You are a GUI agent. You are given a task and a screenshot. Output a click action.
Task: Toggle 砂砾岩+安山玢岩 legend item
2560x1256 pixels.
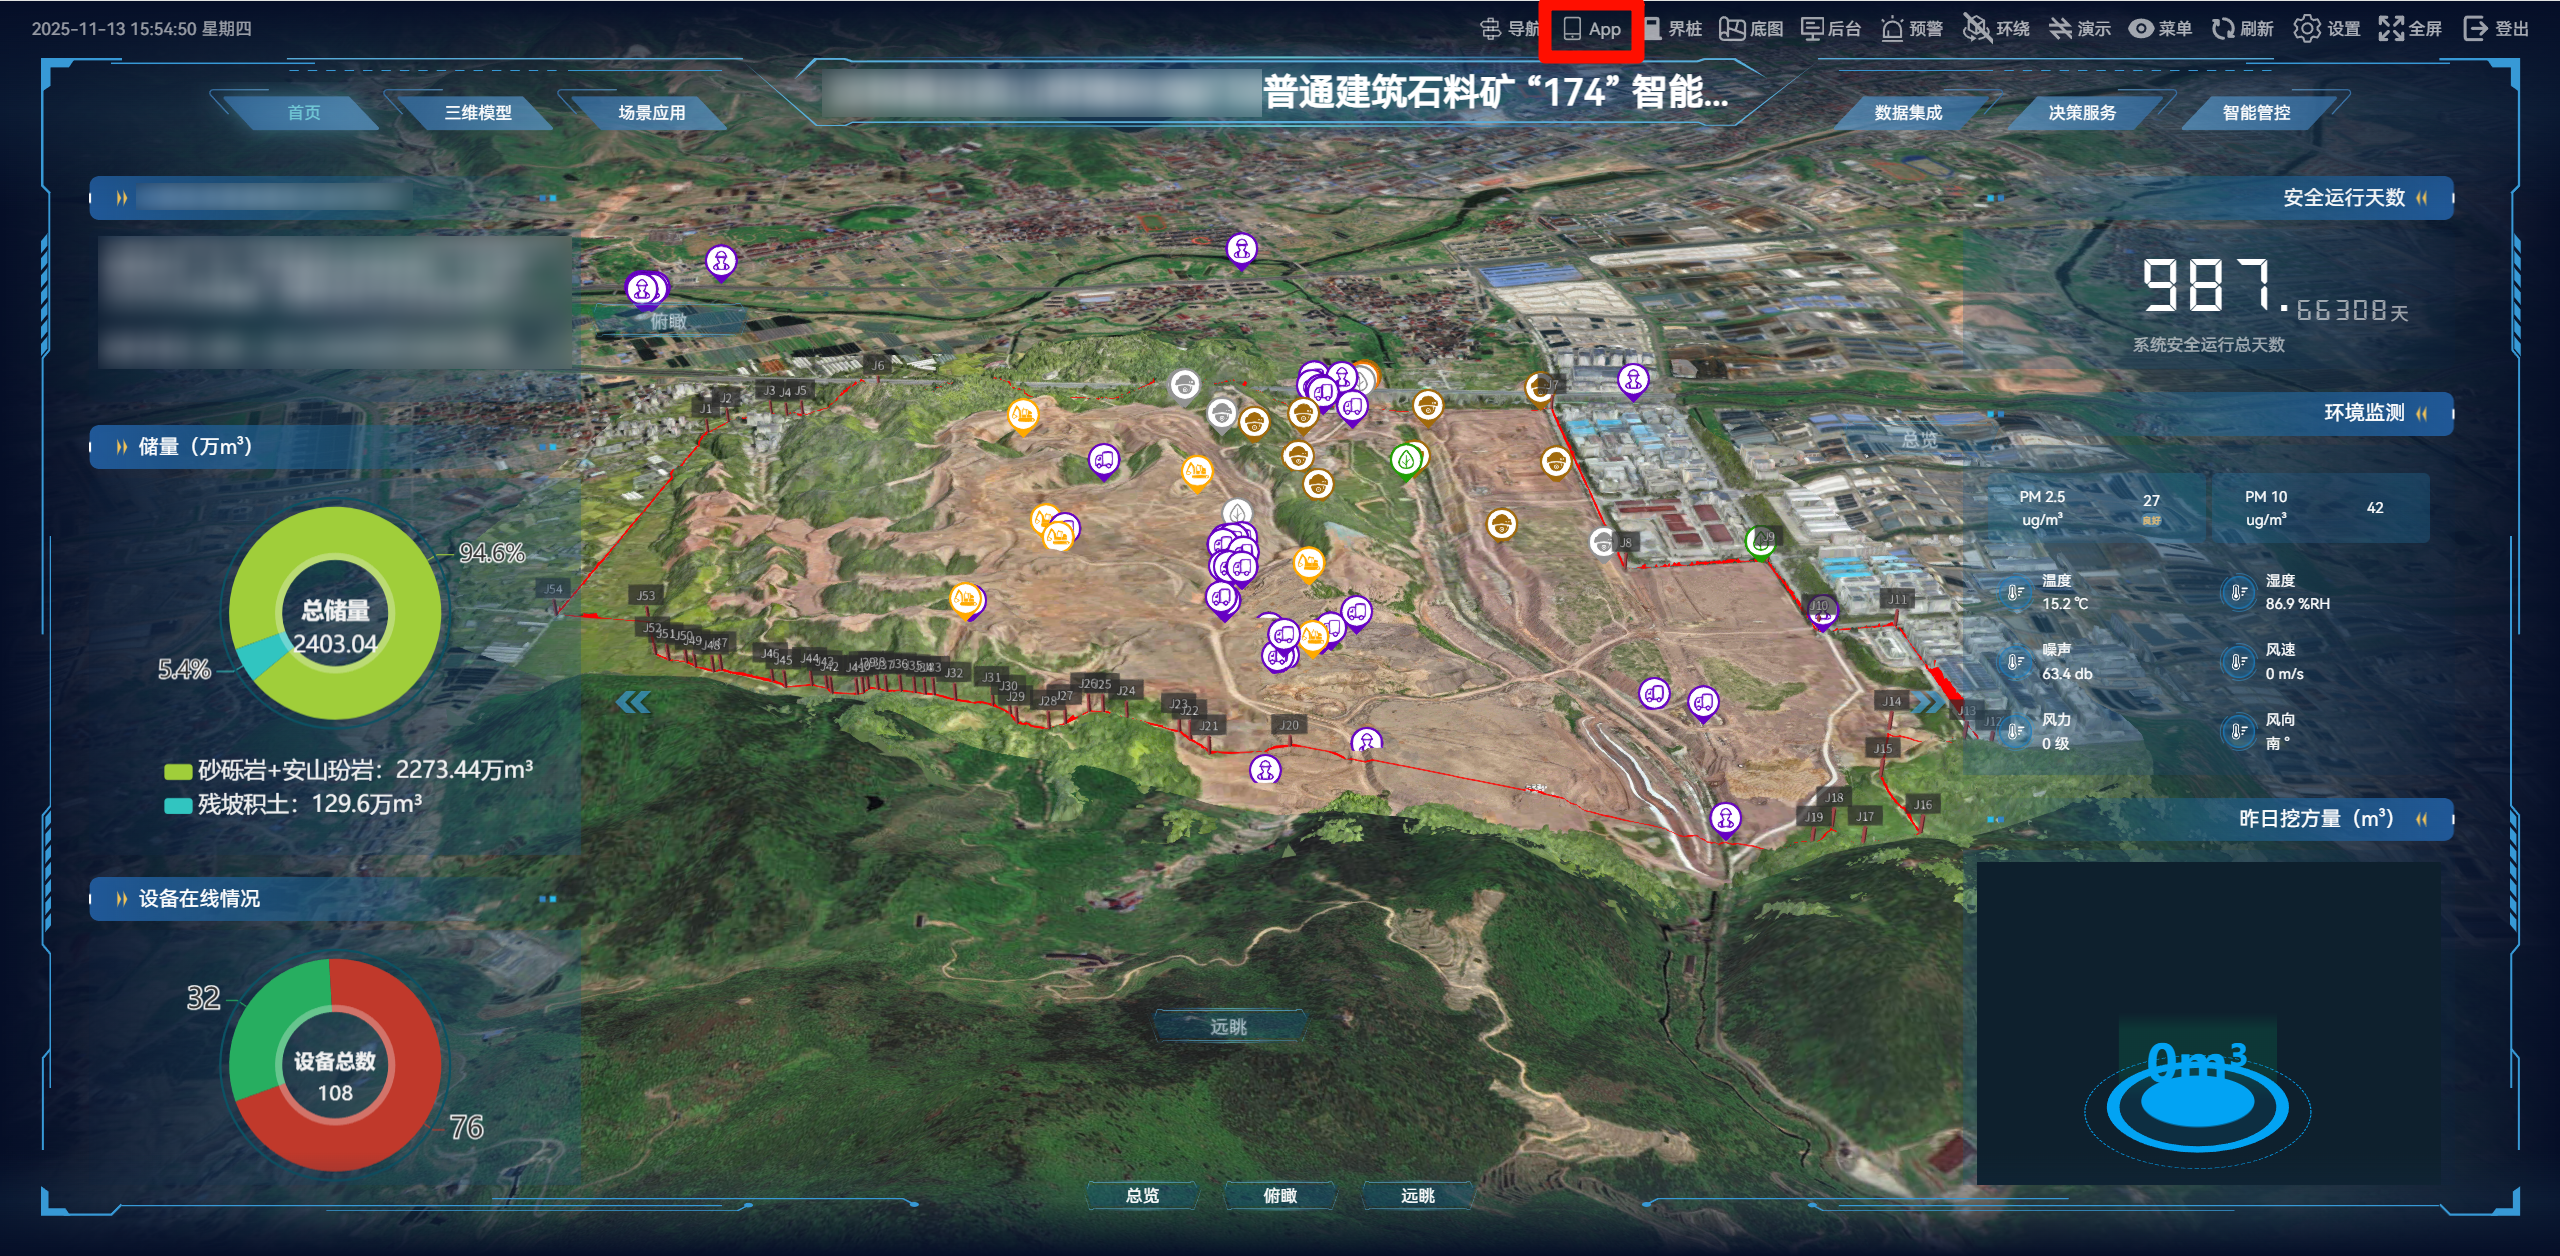[x=178, y=771]
